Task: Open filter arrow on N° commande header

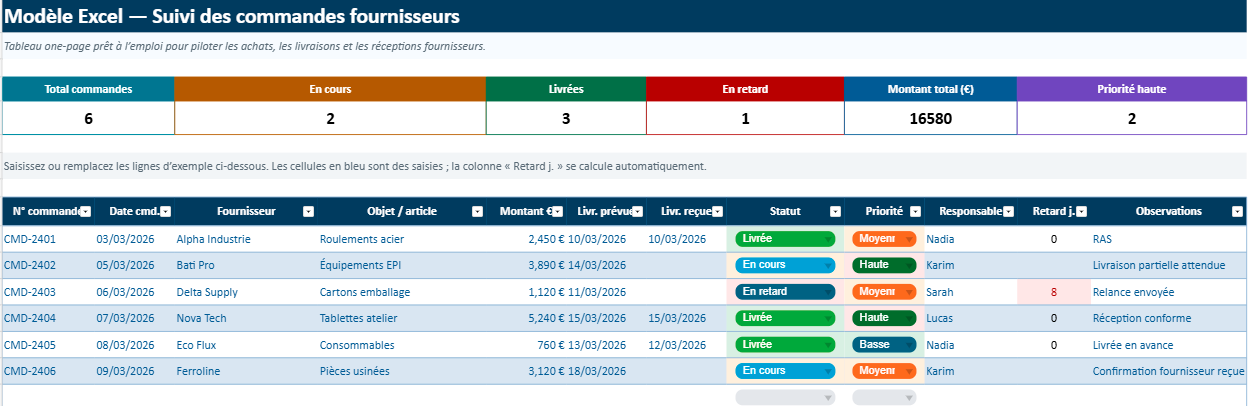Action: (x=85, y=212)
